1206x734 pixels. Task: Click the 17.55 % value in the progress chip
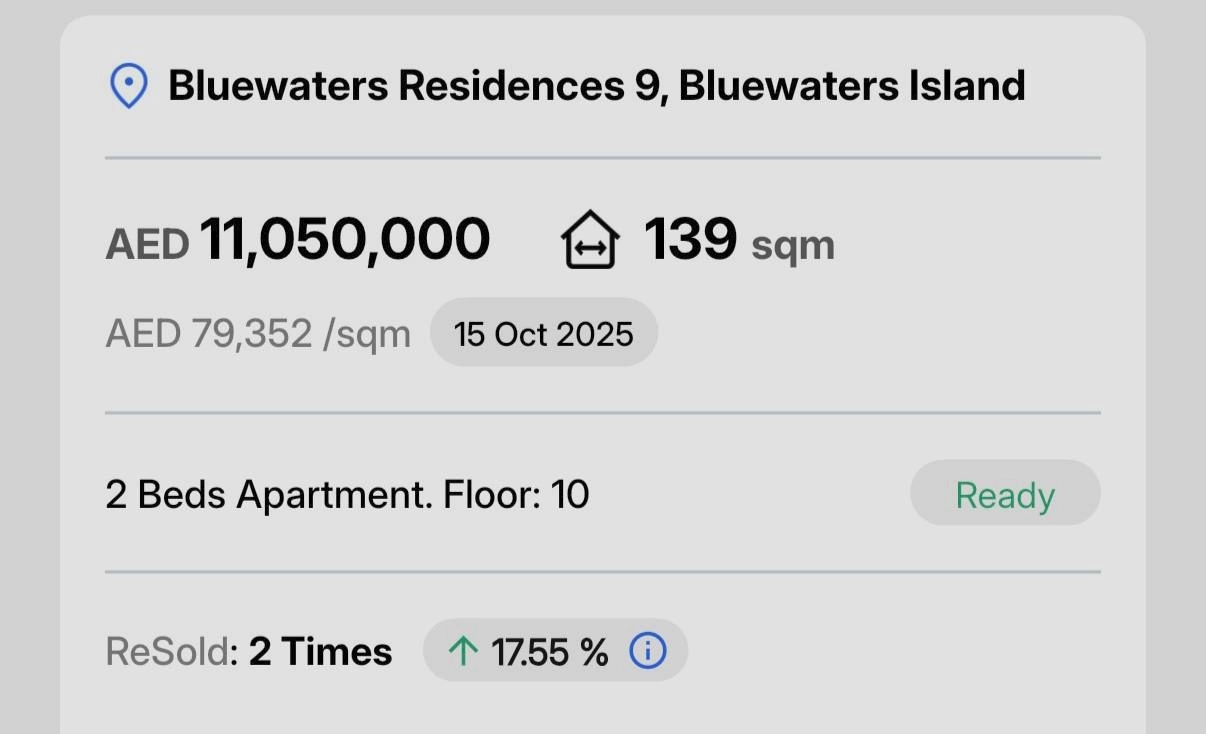(x=548, y=650)
